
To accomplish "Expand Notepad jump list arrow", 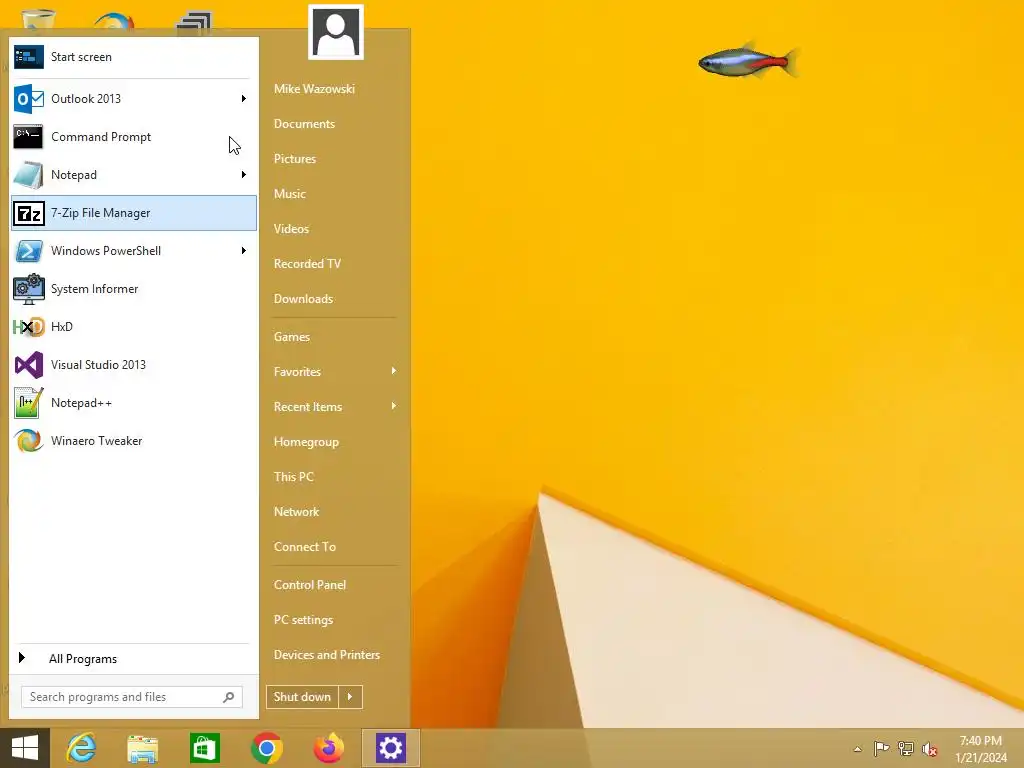I will click(x=244, y=174).
